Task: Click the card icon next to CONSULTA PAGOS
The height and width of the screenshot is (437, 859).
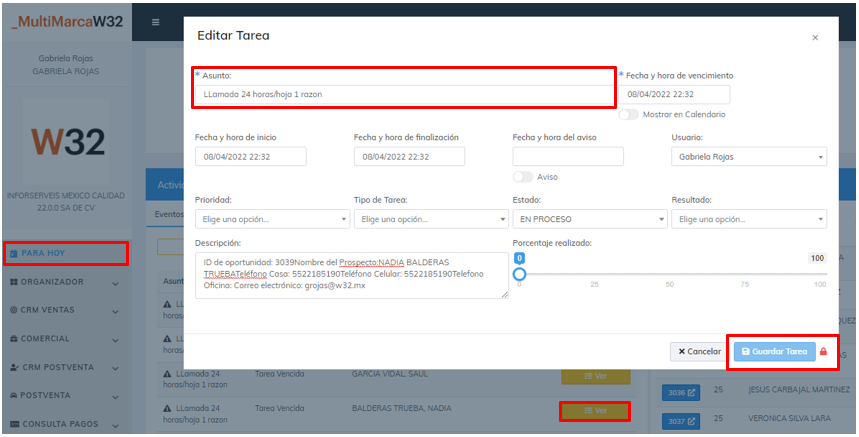Action: click(x=15, y=424)
